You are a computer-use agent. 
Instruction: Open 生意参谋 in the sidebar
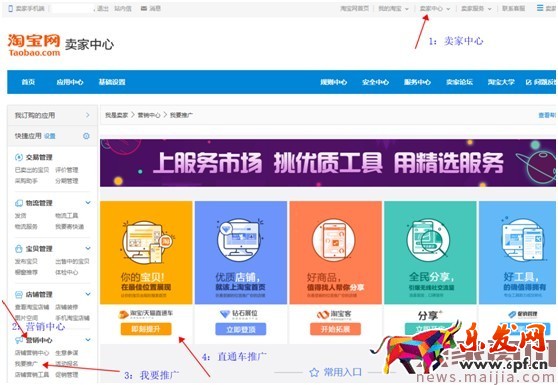[x=67, y=353]
